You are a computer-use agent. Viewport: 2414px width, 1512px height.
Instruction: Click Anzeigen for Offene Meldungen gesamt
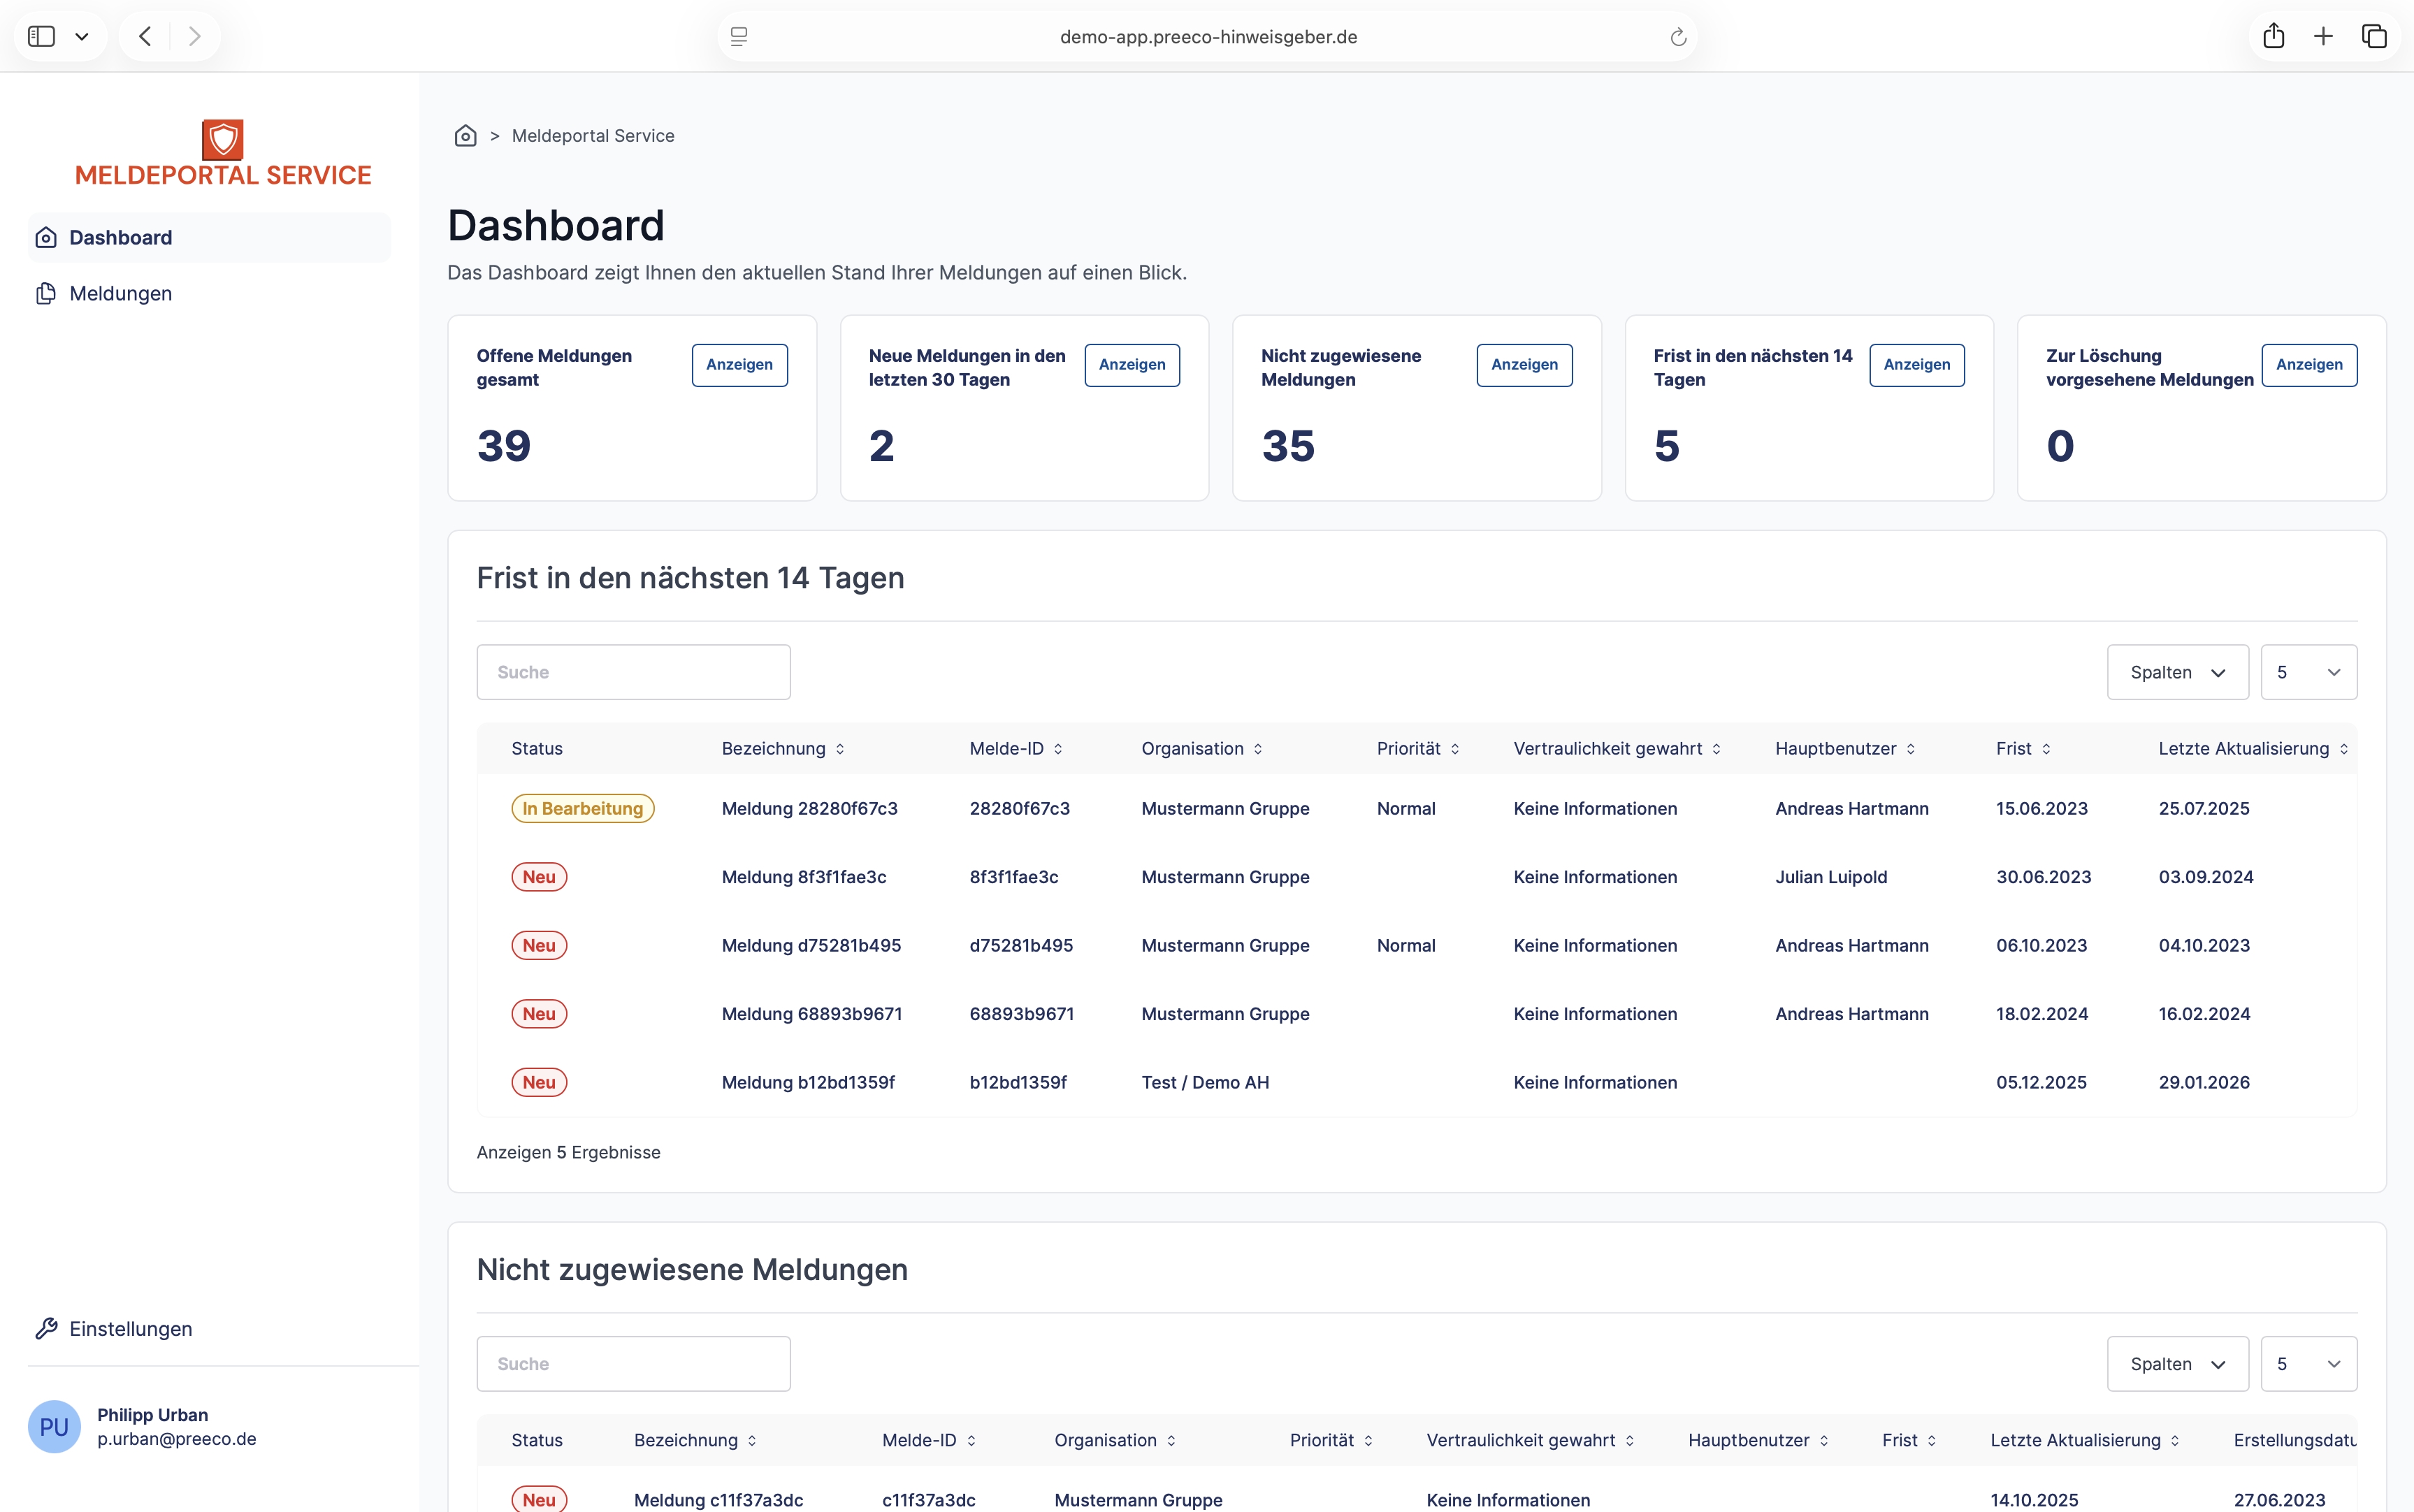739,365
